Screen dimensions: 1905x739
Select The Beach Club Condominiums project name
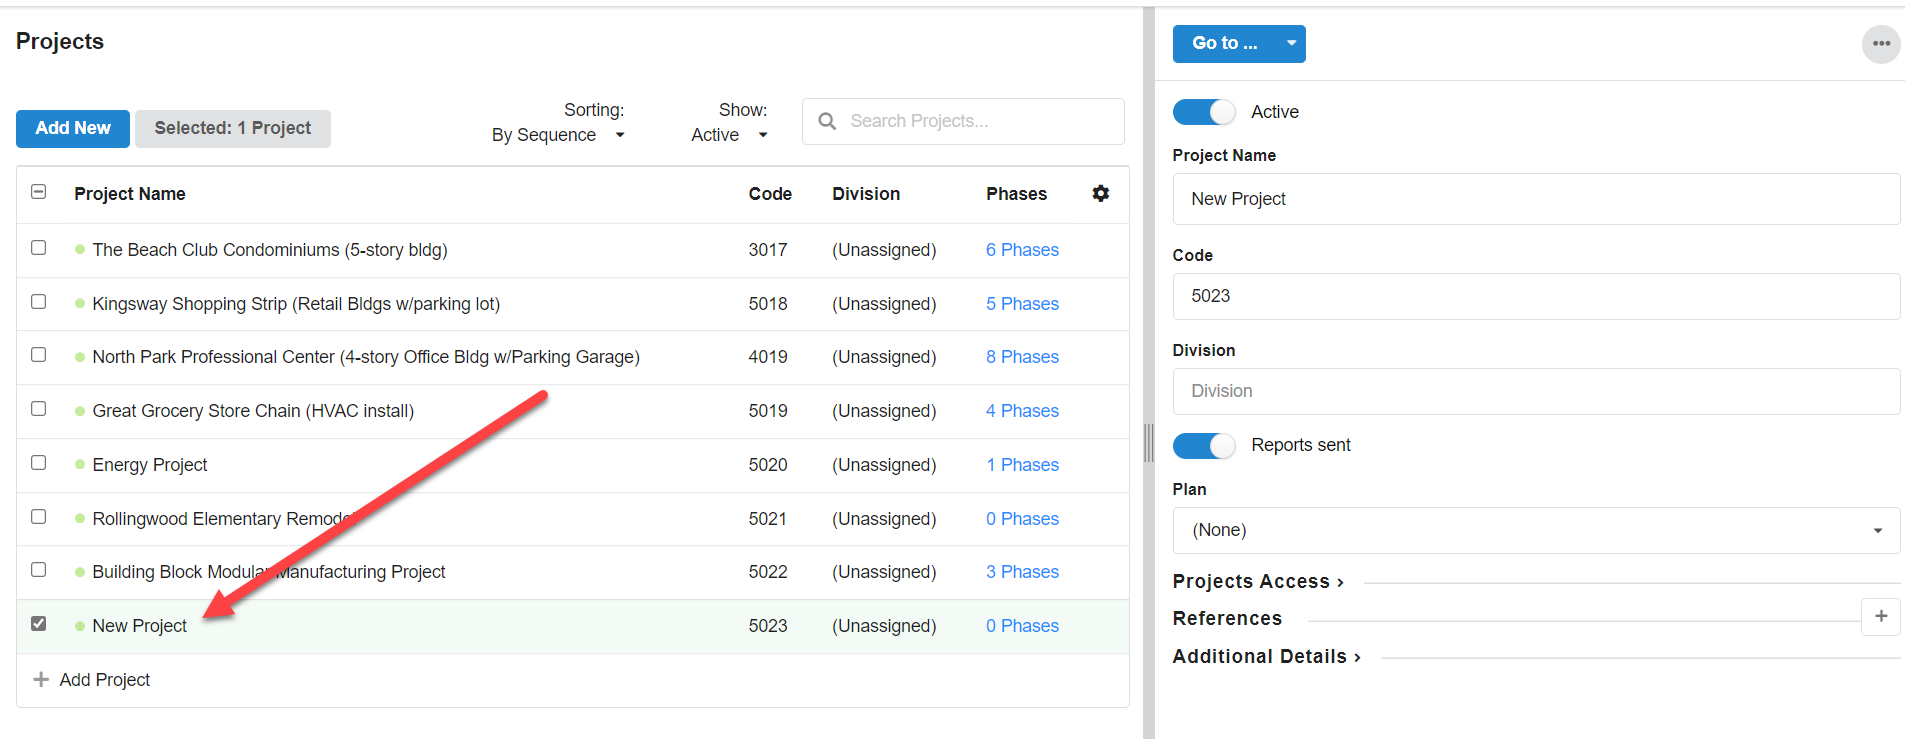(270, 250)
